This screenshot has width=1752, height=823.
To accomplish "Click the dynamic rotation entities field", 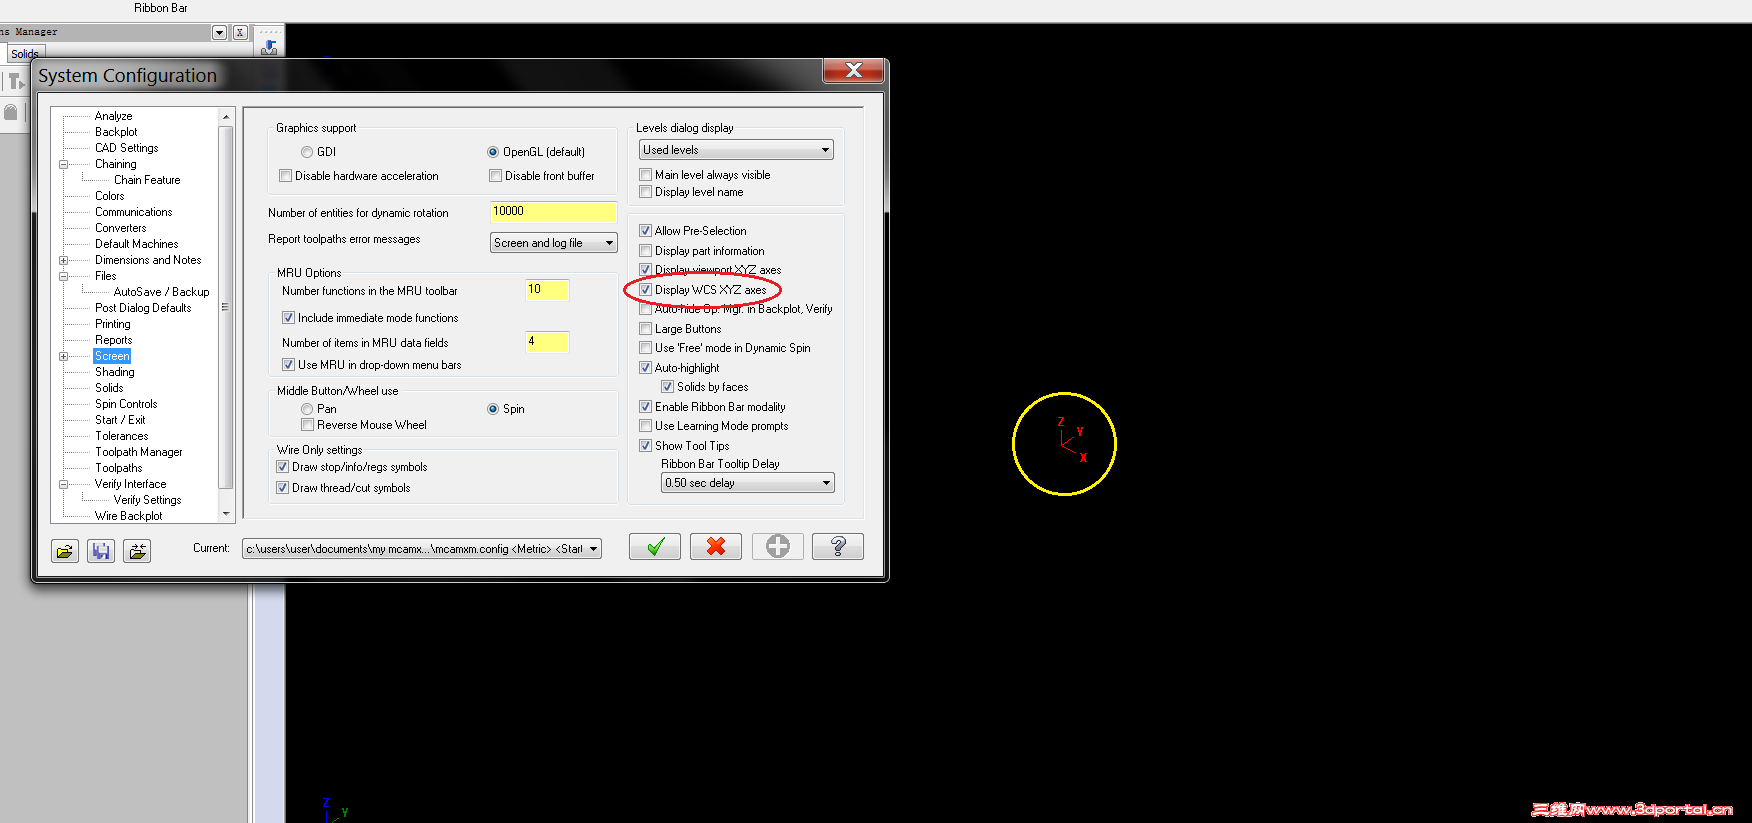I will point(553,212).
